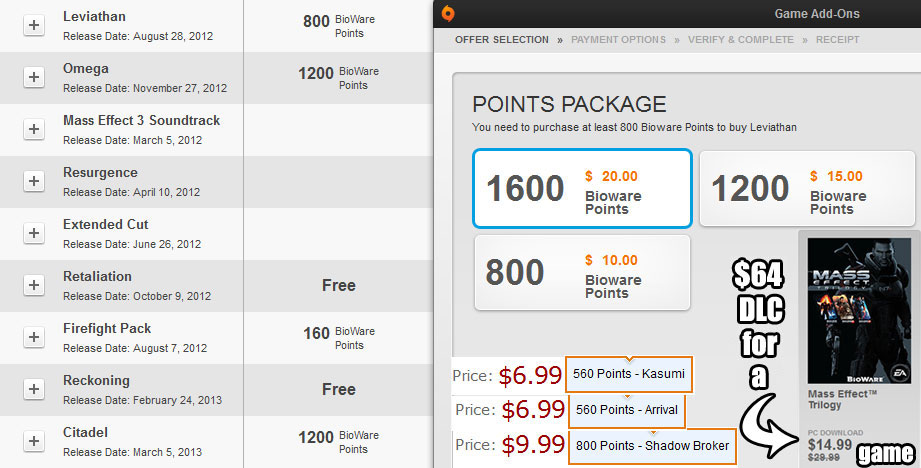Screen dimensions: 921x468
Task: Click plus icon next to Resurgence
Action: coord(33,181)
